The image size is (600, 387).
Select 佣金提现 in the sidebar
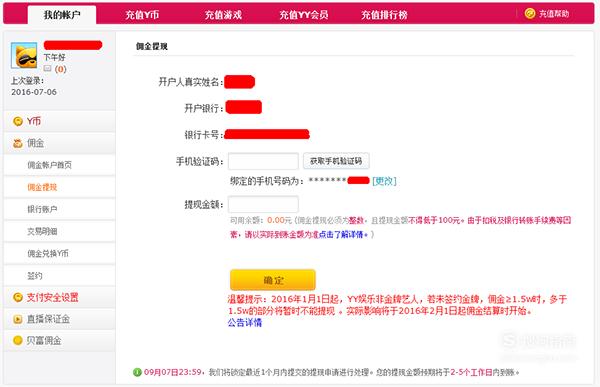click(x=42, y=187)
